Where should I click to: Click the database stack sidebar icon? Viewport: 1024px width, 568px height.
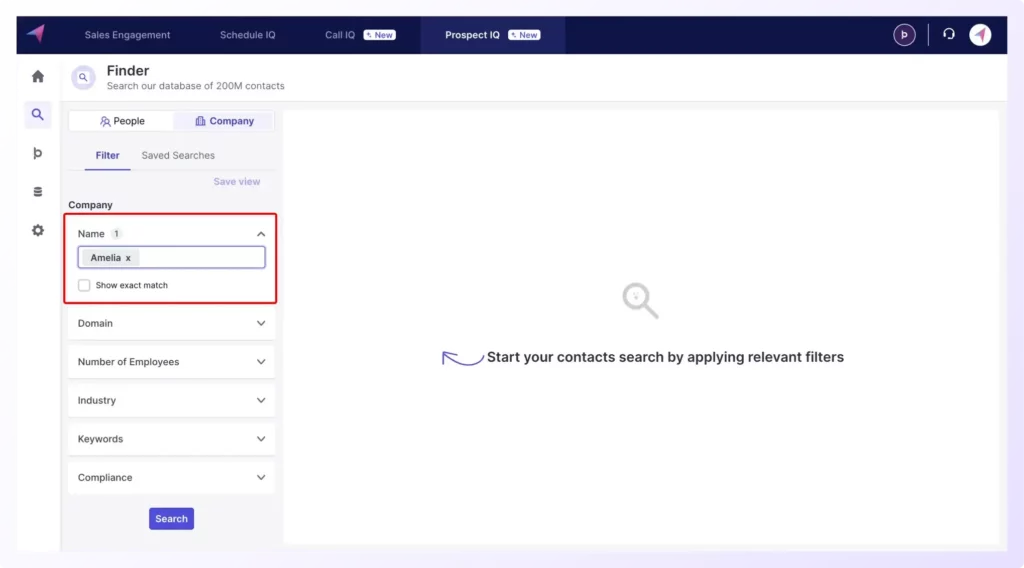coord(38,192)
